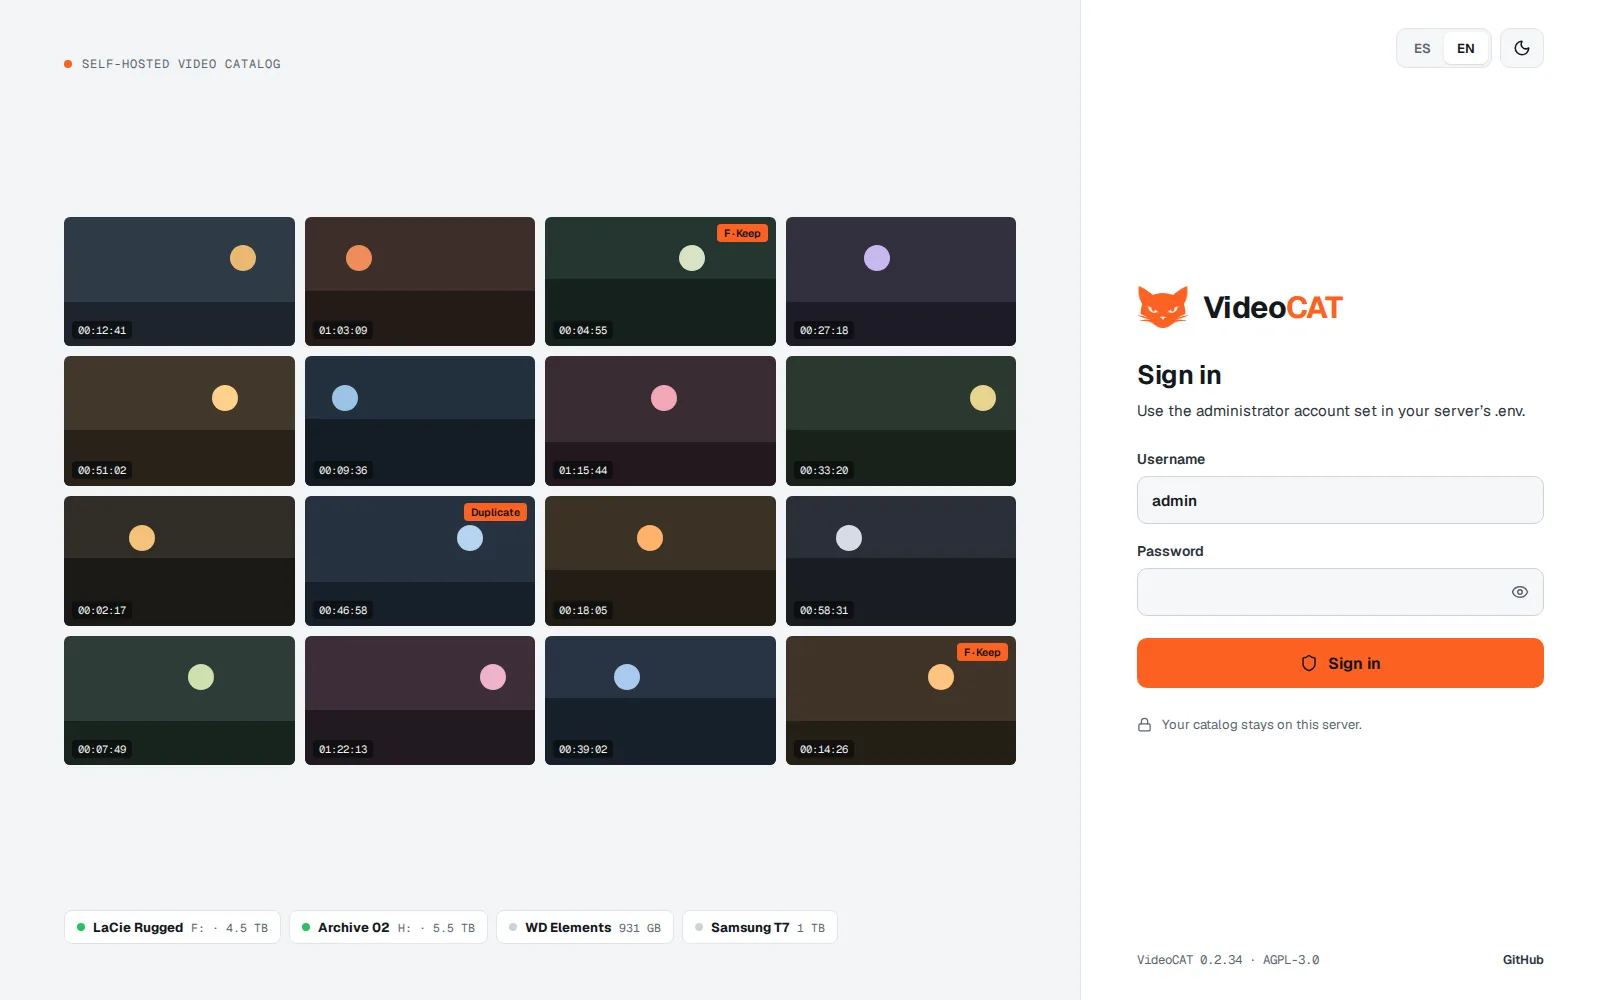Click F-Keep badge on 00:04:55 thumbnail

tap(742, 233)
